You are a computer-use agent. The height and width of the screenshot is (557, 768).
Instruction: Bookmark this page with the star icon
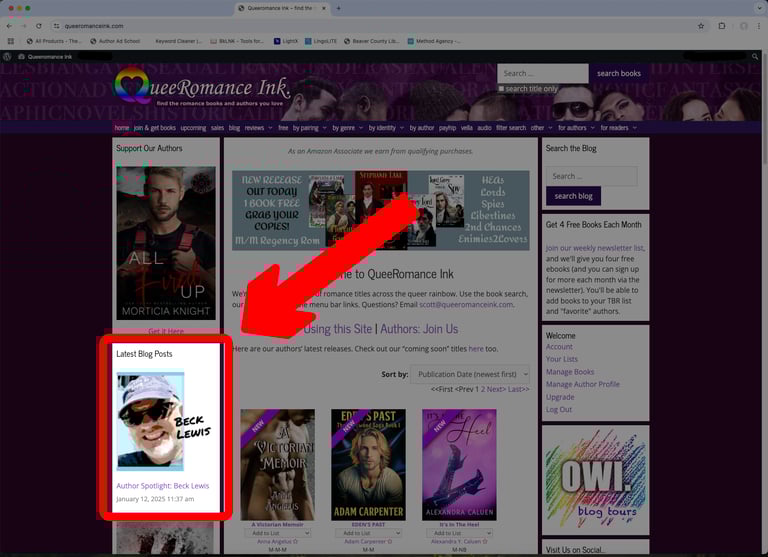701,26
